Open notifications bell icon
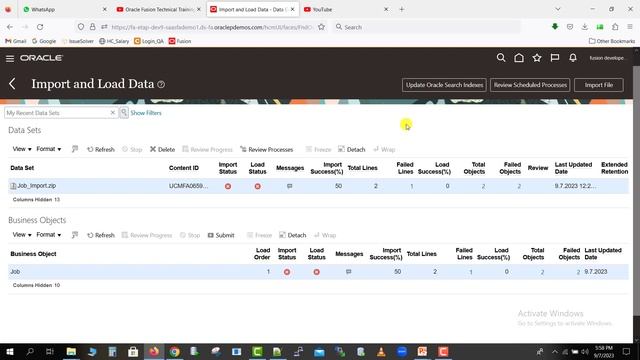This screenshot has height=360, width=640. (573, 58)
